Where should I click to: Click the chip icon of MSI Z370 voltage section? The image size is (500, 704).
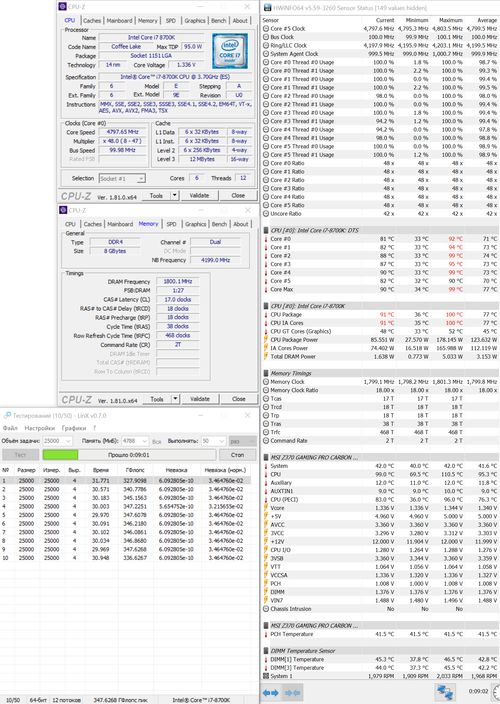[x=266, y=458]
